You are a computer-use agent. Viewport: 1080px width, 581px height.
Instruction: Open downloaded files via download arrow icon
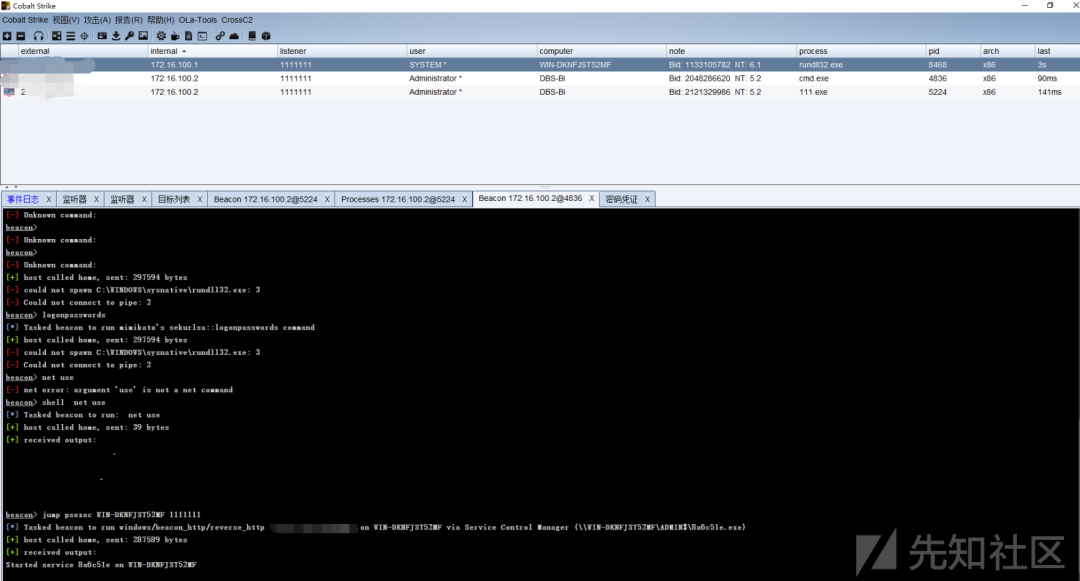point(116,36)
